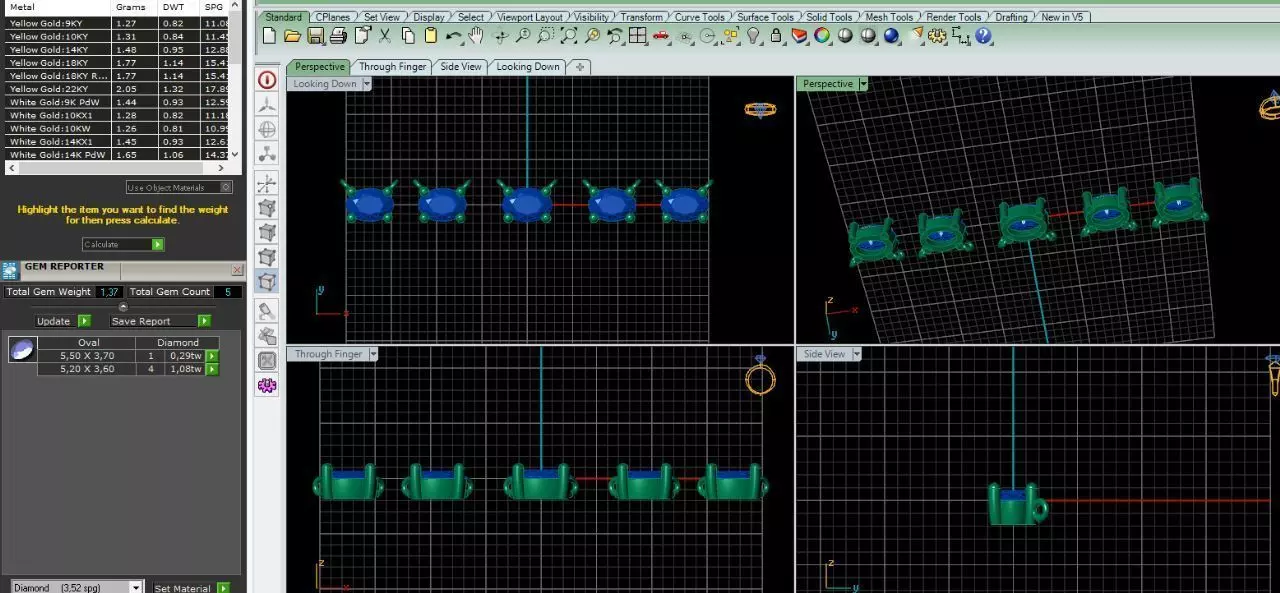
Task: Click the Zoom Extents icon
Action: tap(569, 36)
